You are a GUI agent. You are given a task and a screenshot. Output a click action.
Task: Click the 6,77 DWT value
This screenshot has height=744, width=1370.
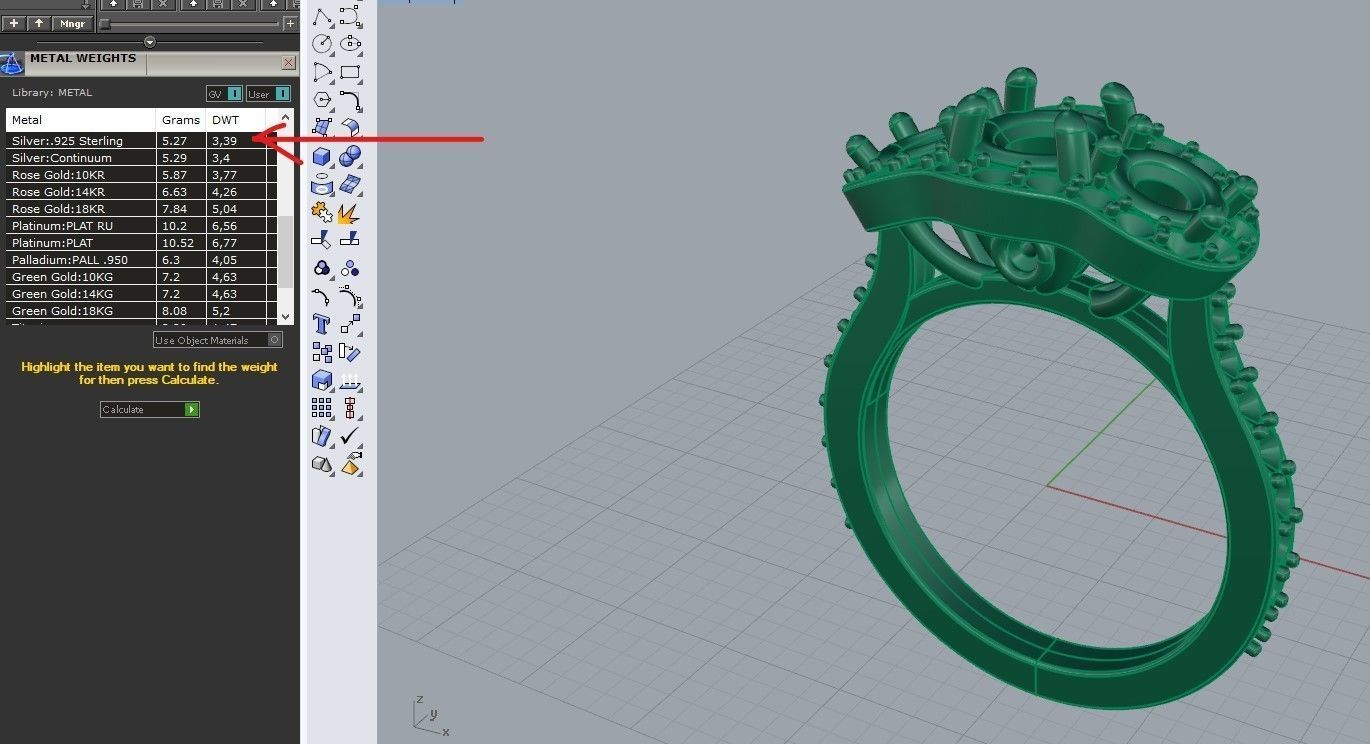click(224, 243)
